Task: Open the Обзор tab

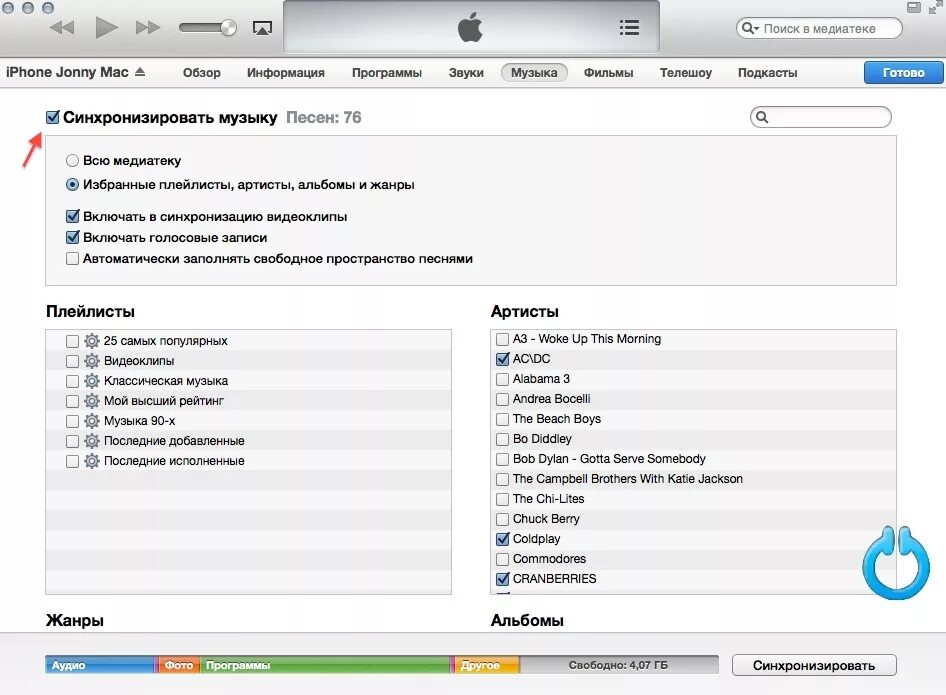Action: pos(202,72)
